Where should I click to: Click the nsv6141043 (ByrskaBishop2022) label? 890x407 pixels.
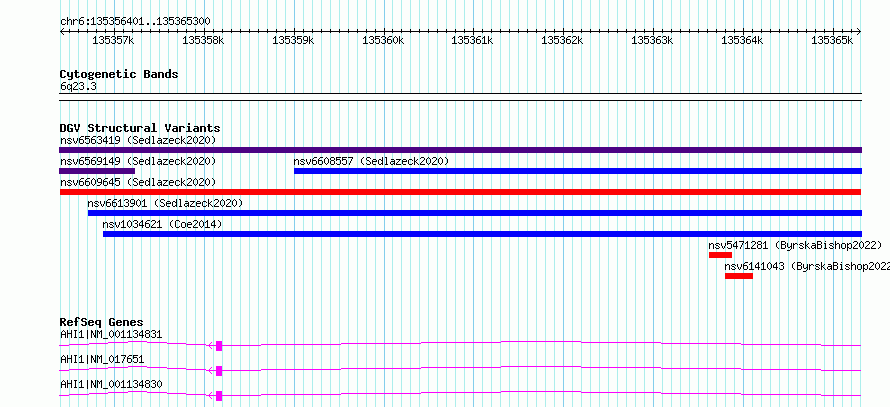(x=807, y=266)
